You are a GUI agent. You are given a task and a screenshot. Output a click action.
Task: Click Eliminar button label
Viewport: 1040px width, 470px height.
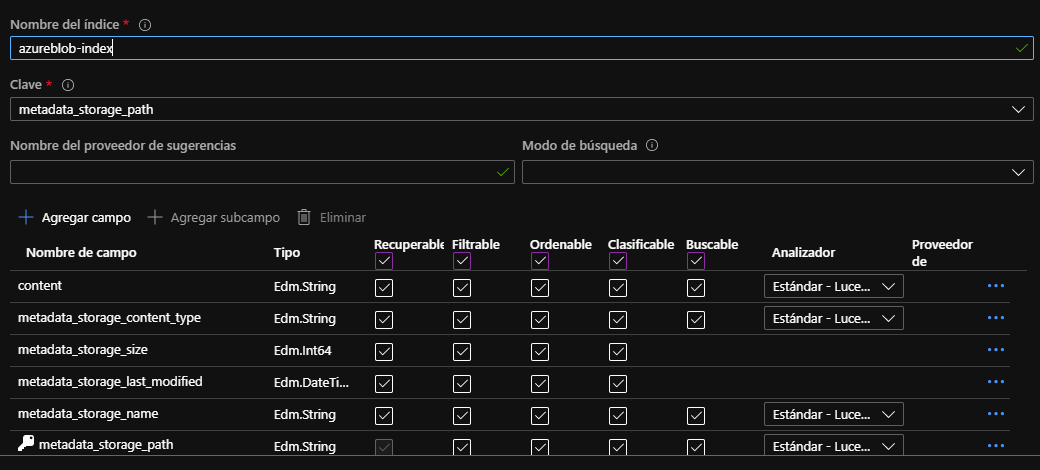coord(342,217)
